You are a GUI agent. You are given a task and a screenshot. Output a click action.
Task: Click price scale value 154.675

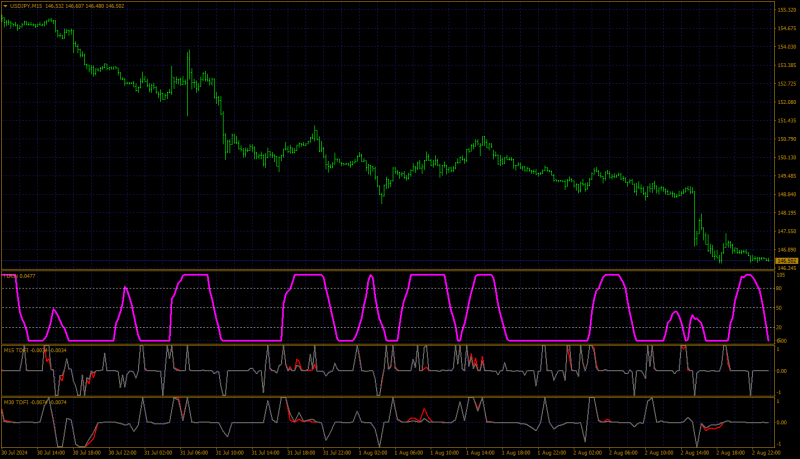787,29
